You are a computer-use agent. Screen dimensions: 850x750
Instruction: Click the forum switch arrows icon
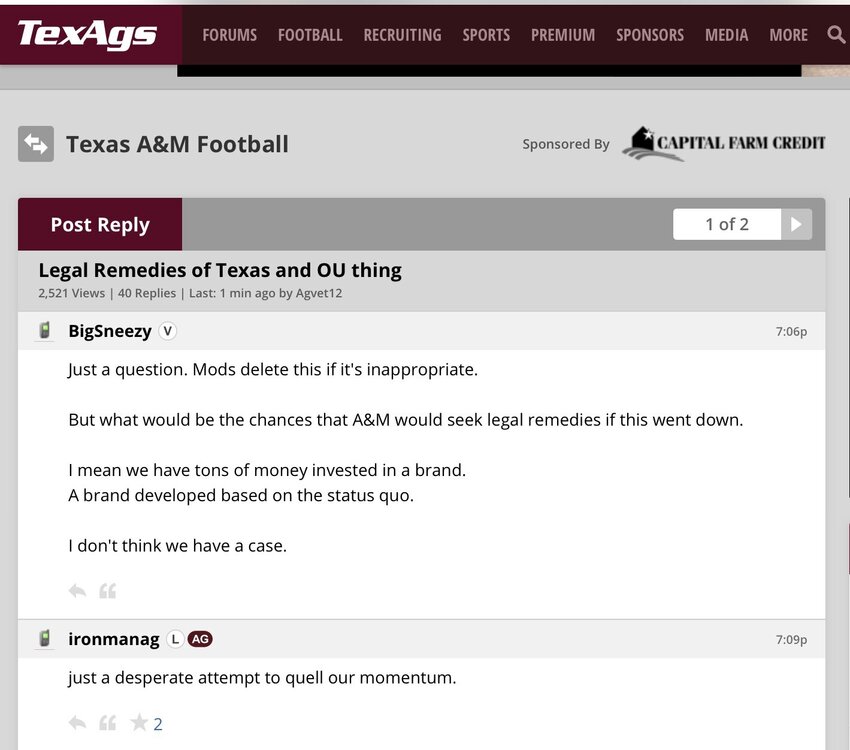coord(36,144)
